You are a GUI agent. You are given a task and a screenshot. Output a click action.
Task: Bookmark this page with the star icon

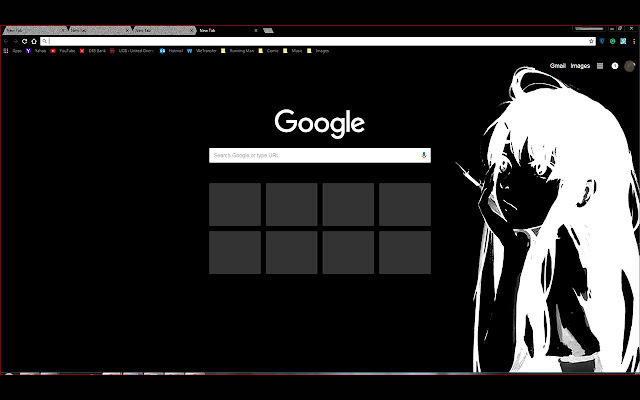[591, 41]
